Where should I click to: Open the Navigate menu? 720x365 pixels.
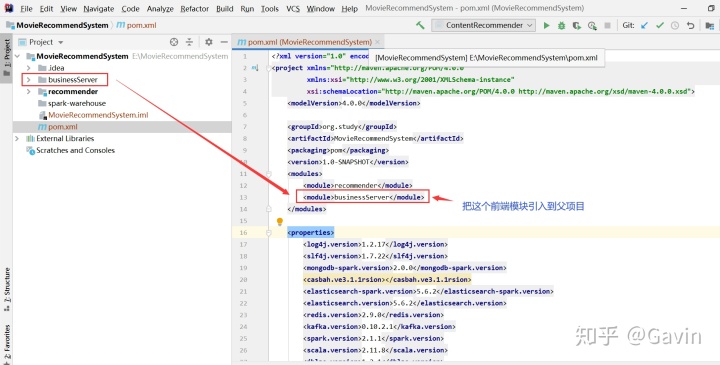tap(99, 9)
